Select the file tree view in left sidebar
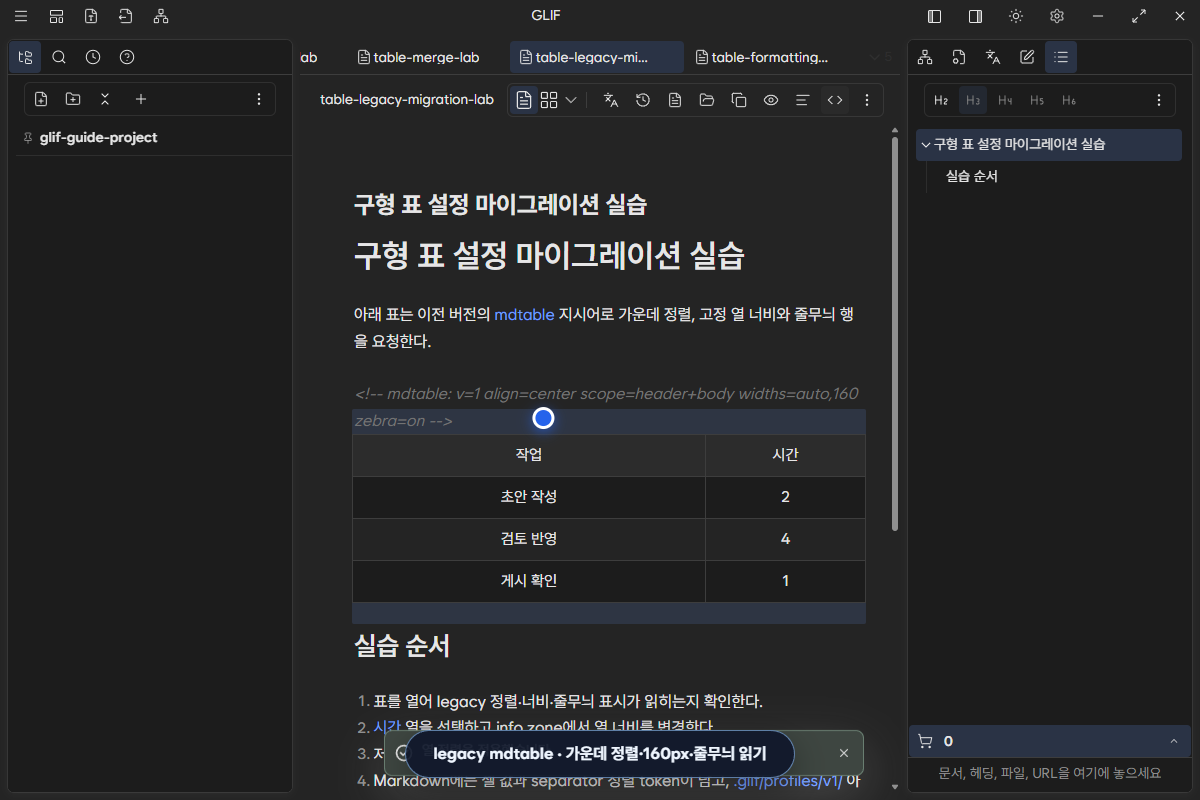Screen dimensions: 1200x800 point(25,57)
